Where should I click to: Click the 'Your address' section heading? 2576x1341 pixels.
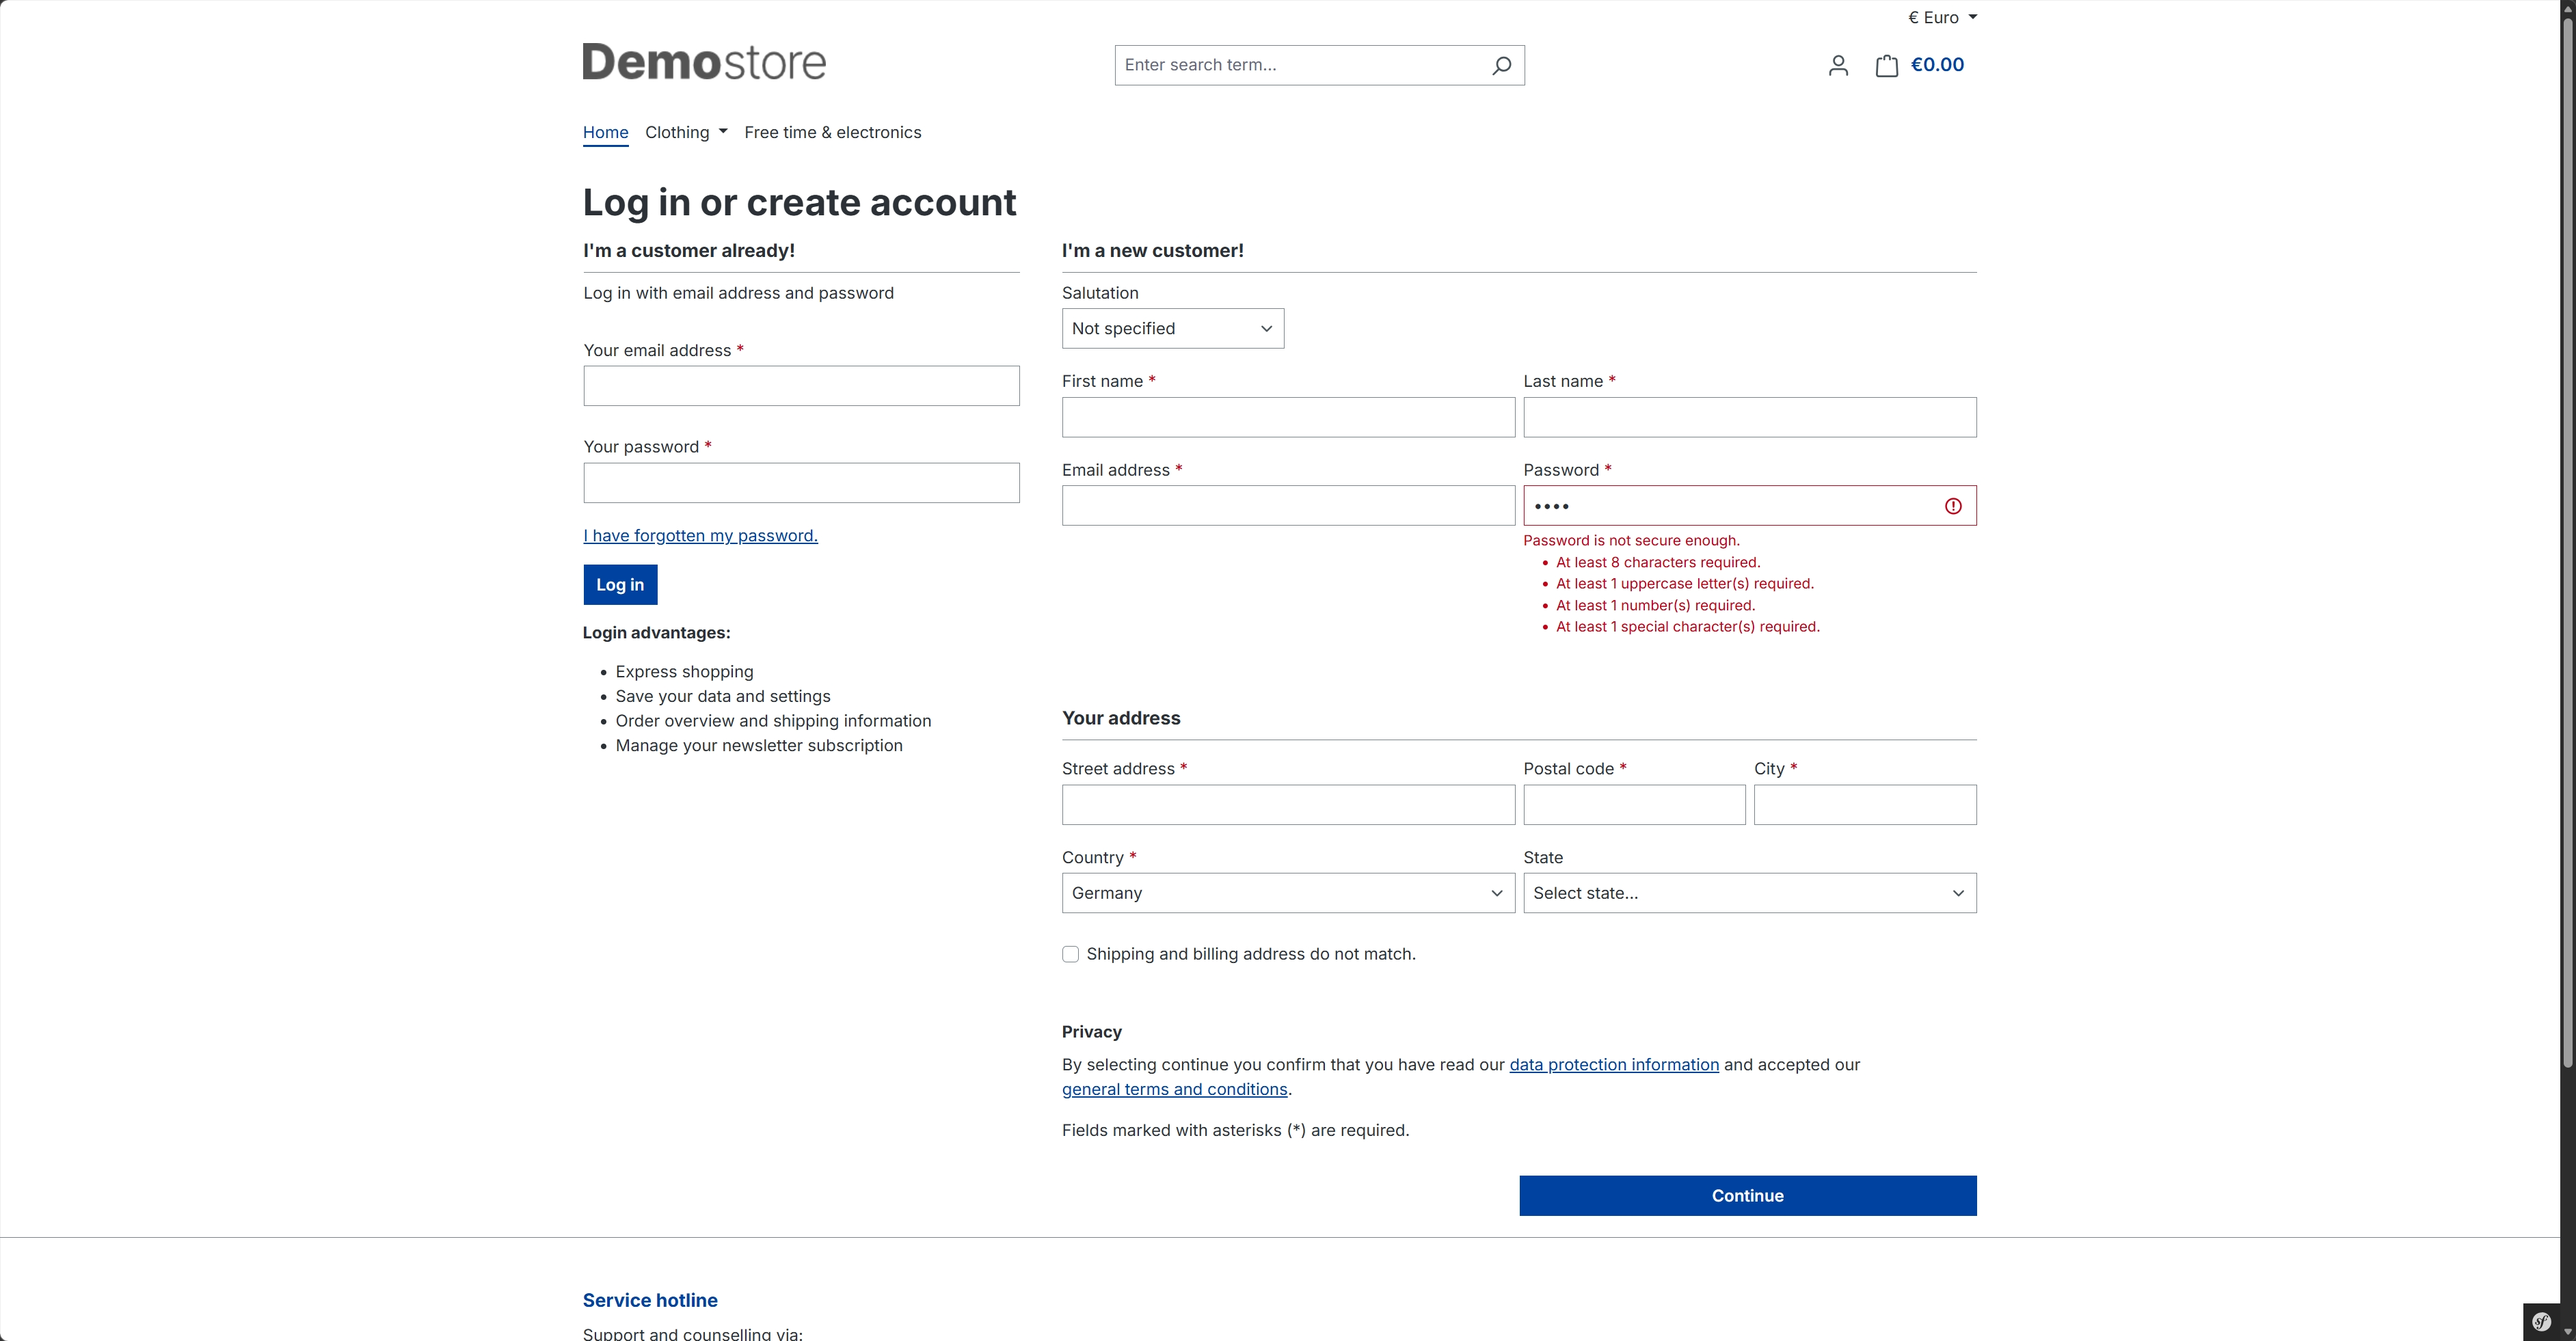(1120, 718)
